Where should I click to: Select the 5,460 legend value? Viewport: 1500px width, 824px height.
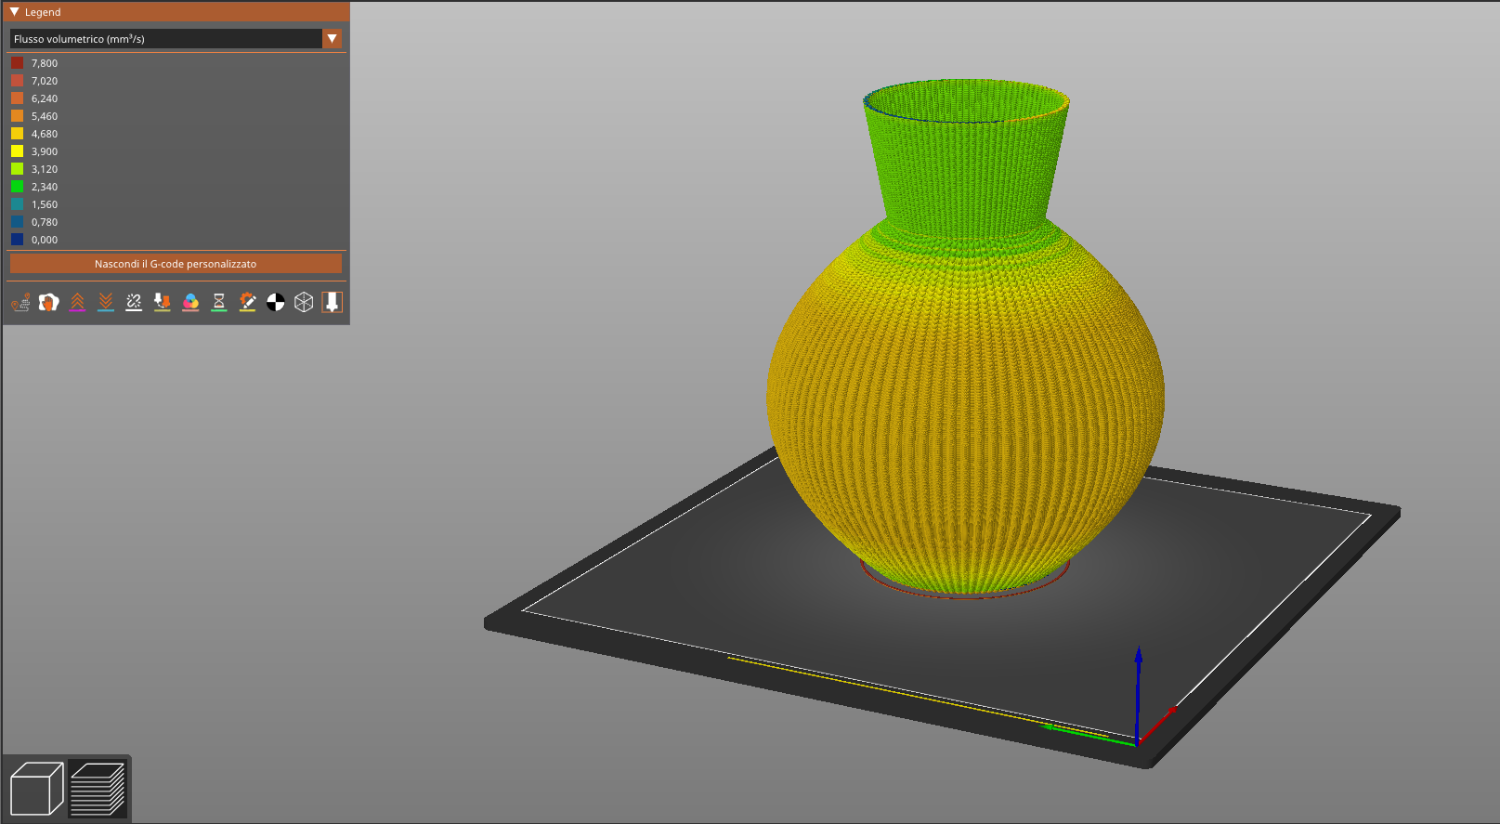click(44, 116)
